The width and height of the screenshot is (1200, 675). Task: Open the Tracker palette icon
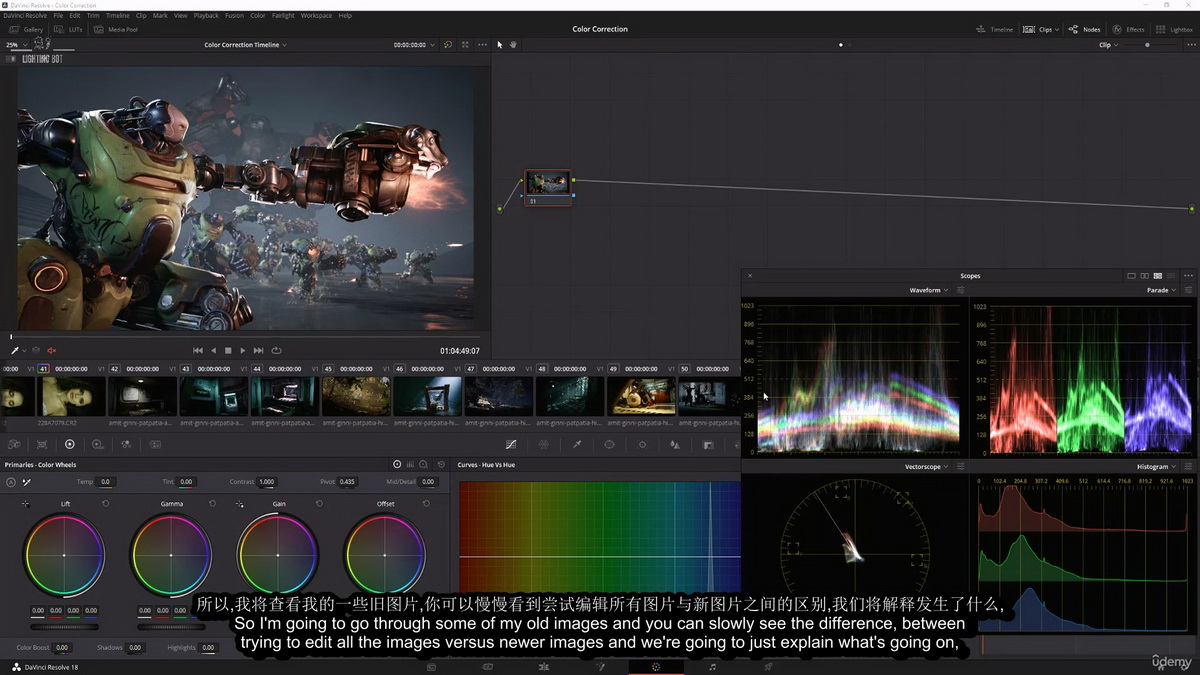642,444
